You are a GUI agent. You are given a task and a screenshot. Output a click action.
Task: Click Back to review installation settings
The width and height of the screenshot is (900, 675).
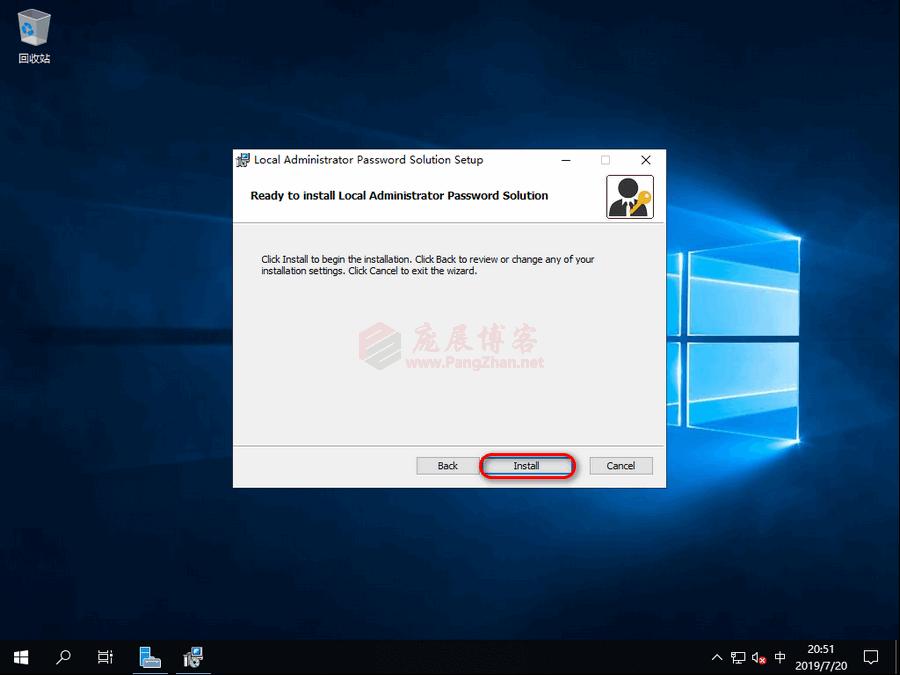point(447,465)
